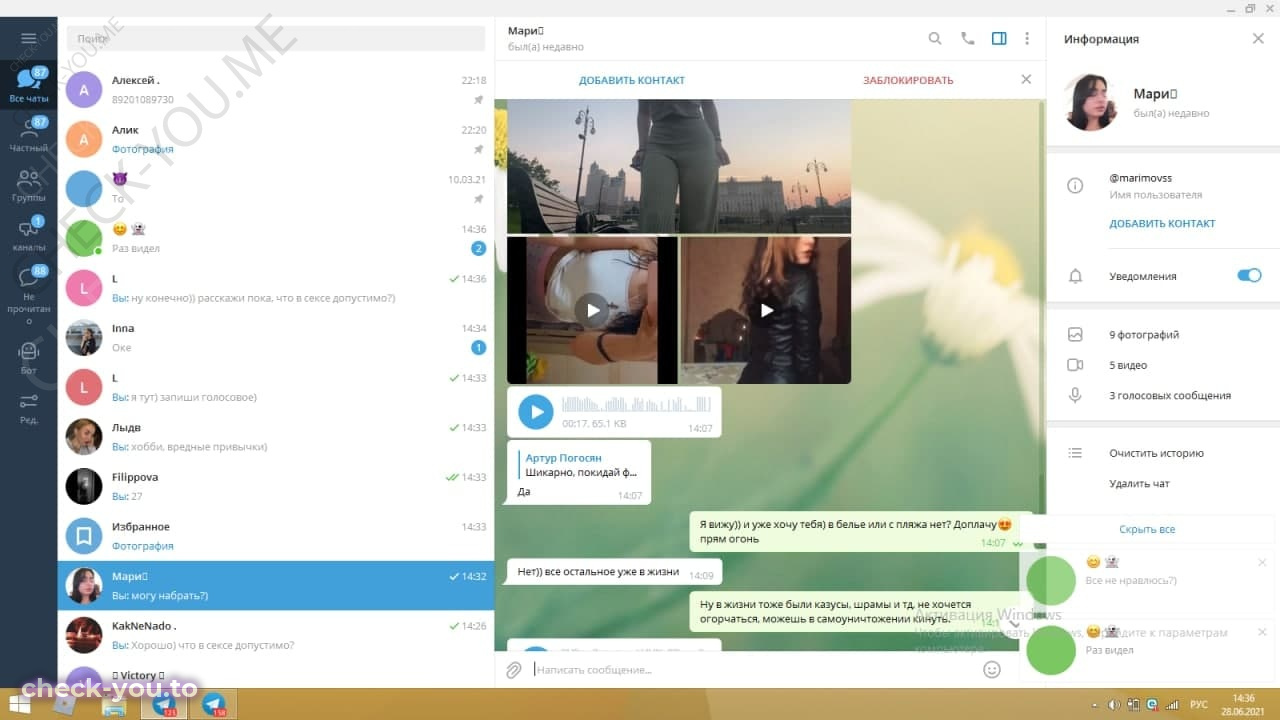Click 'ЗАБЛОКИРОВАТЬ' to block the user
This screenshot has height=720, width=1280.
pyautogui.click(x=908, y=80)
